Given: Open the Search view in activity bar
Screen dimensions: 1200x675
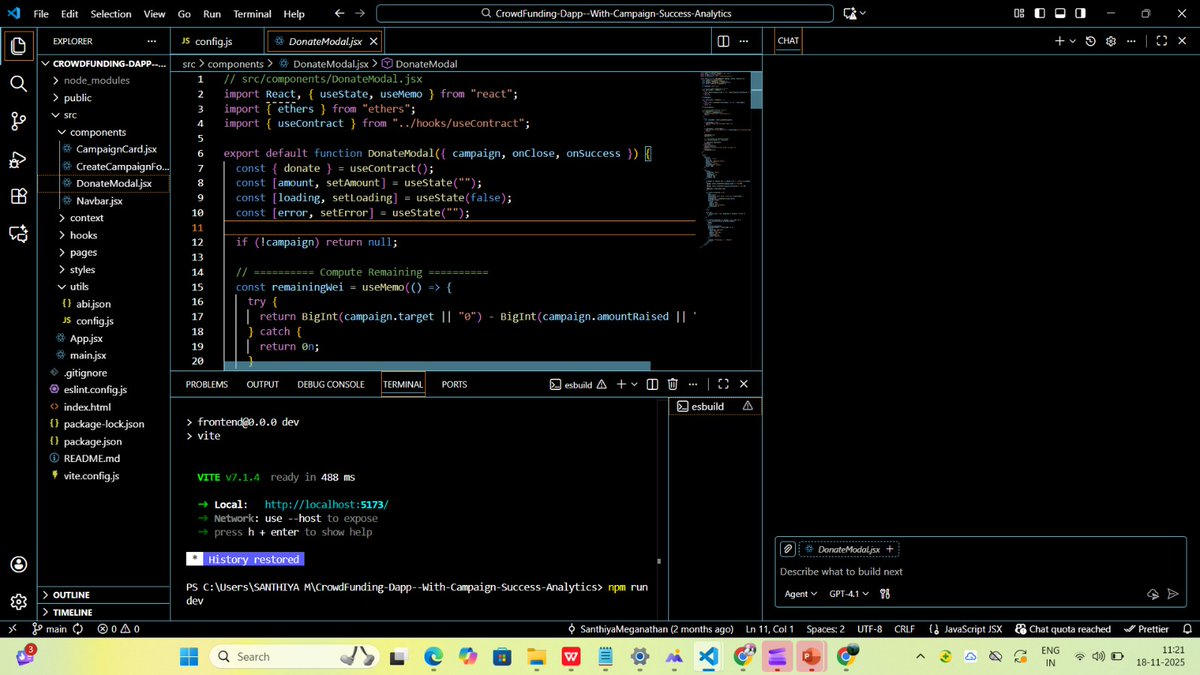Looking at the screenshot, I should click(x=18, y=83).
